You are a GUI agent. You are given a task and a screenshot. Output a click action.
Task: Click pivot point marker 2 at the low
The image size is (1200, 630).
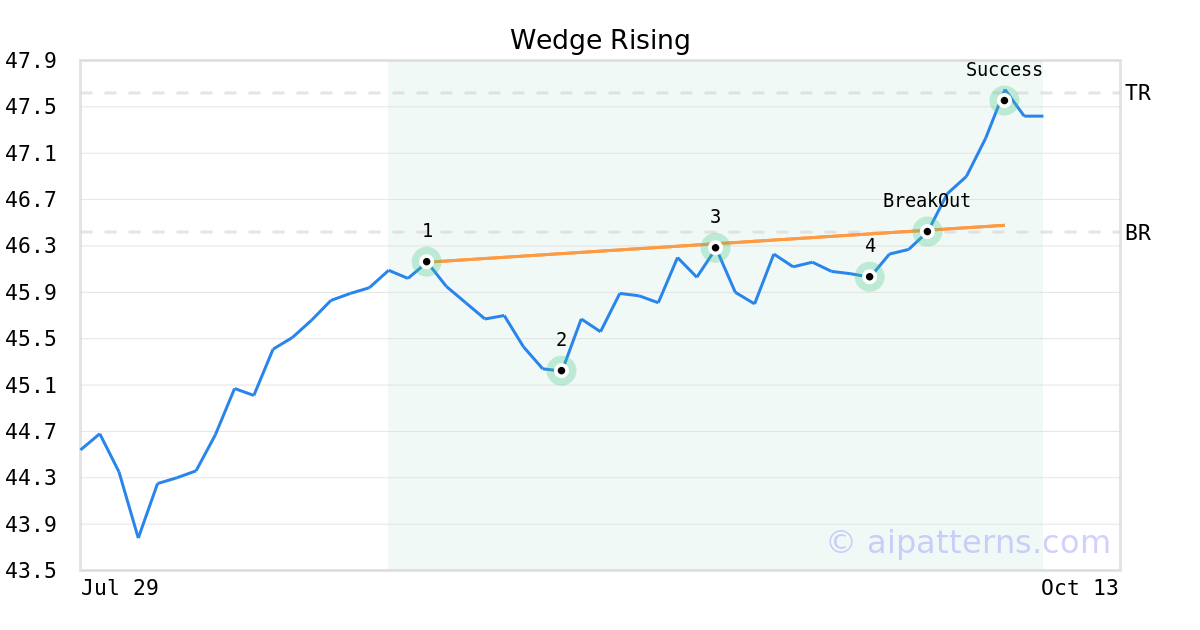562,371
